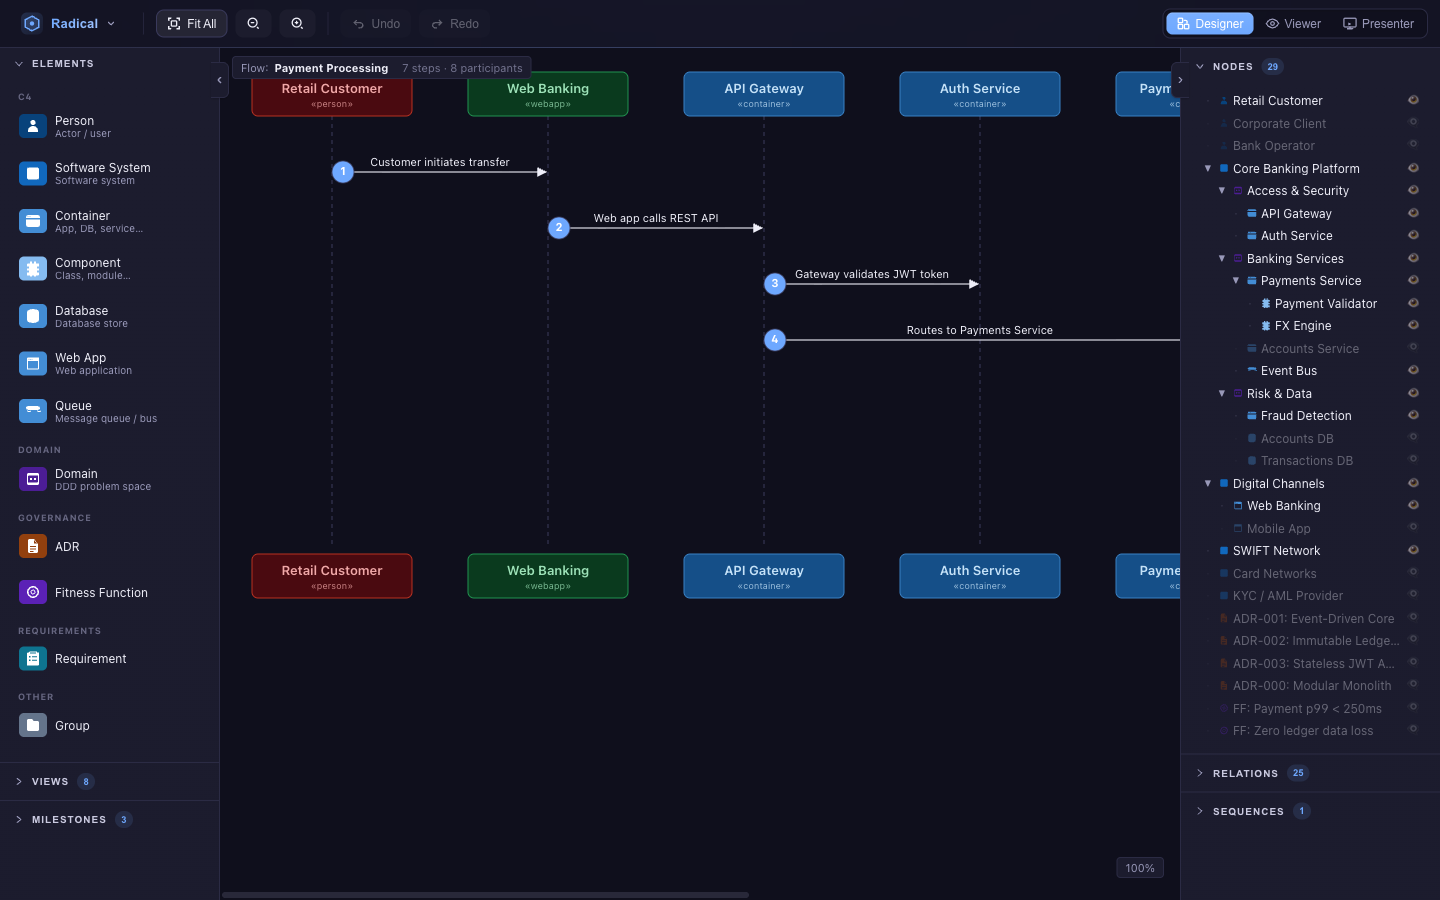Choose the Web App element icon

click(x=33, y=364)
